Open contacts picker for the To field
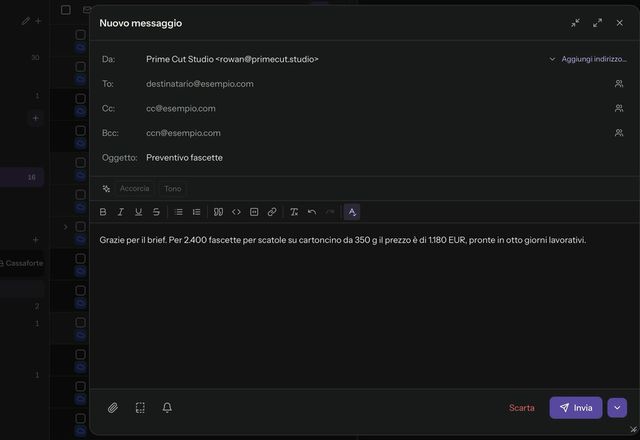 (x=619, y=84)
